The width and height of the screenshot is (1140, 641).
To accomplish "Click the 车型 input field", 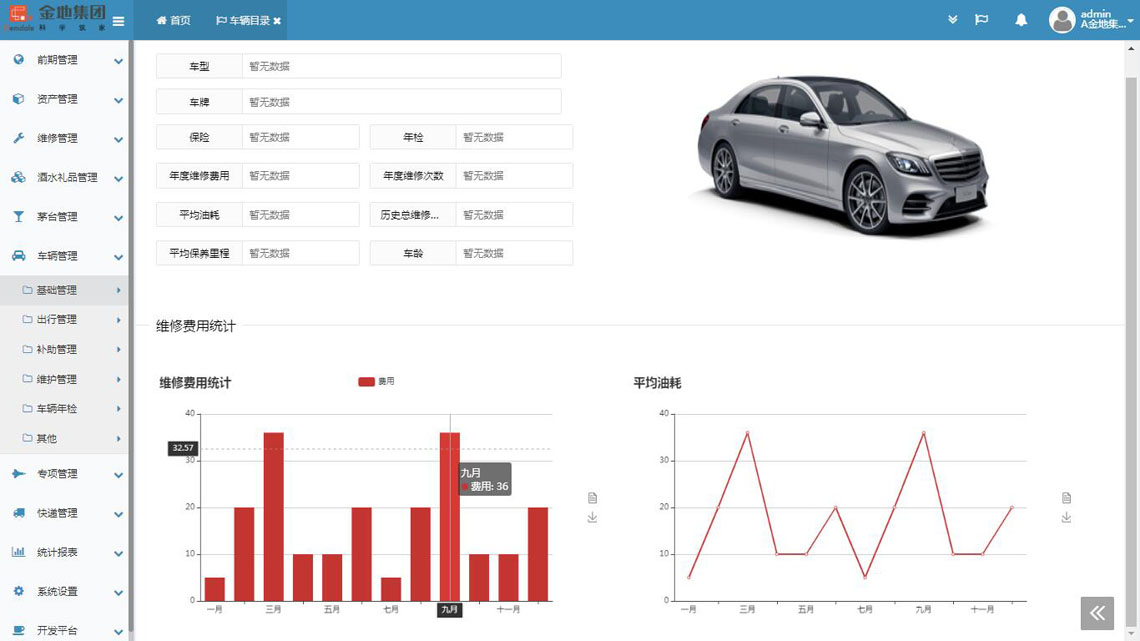I will (x=400, y=66).
